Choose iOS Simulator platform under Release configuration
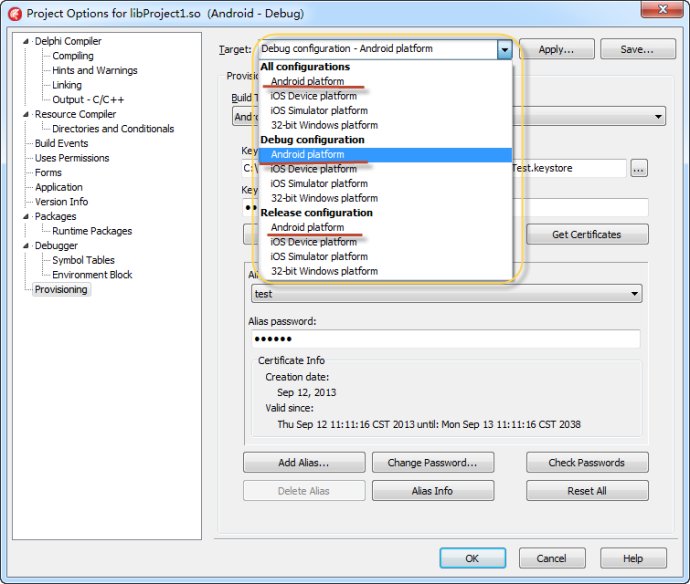 click(x=319, y=257)
